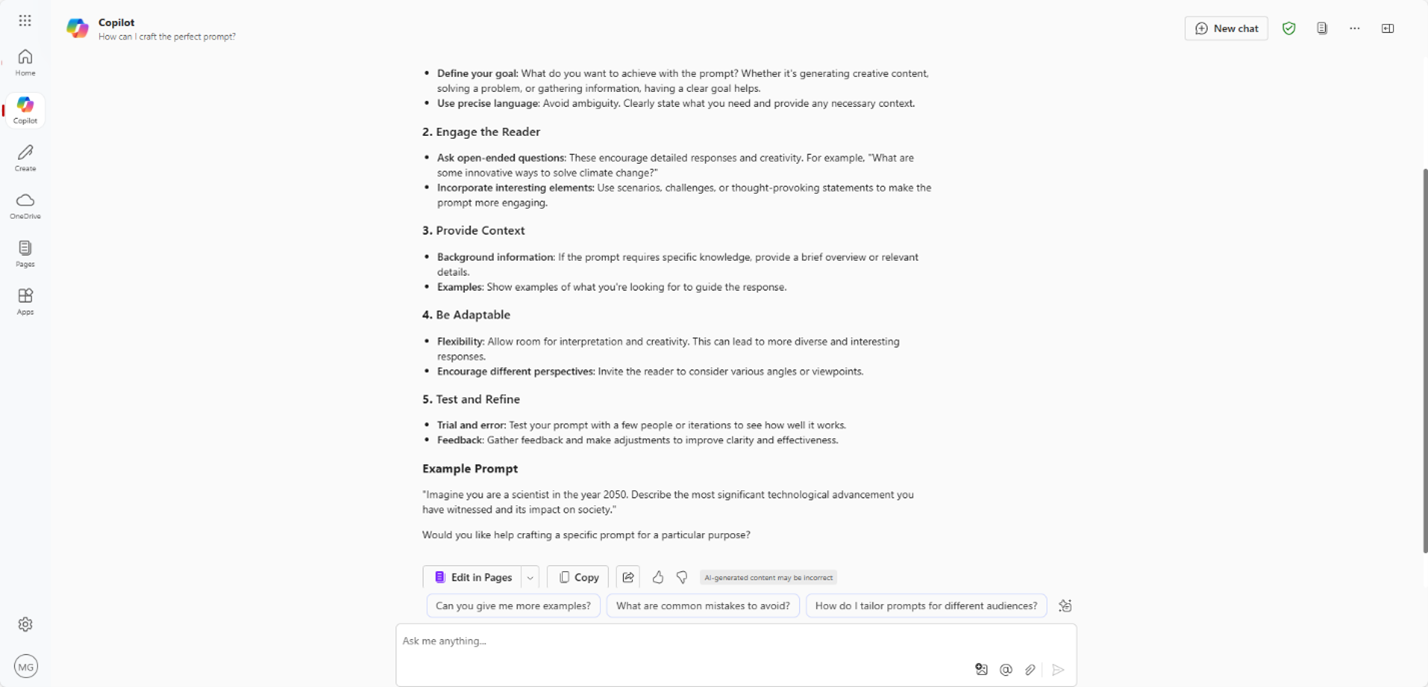The image size is (1428, 687).
Task: Click the green shield protection icon
Action: click(1289, 29)
